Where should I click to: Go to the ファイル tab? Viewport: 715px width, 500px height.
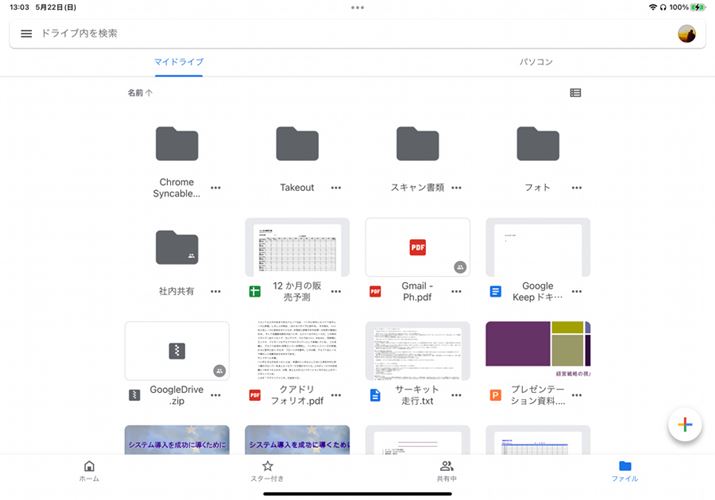(x=625, y=471)
